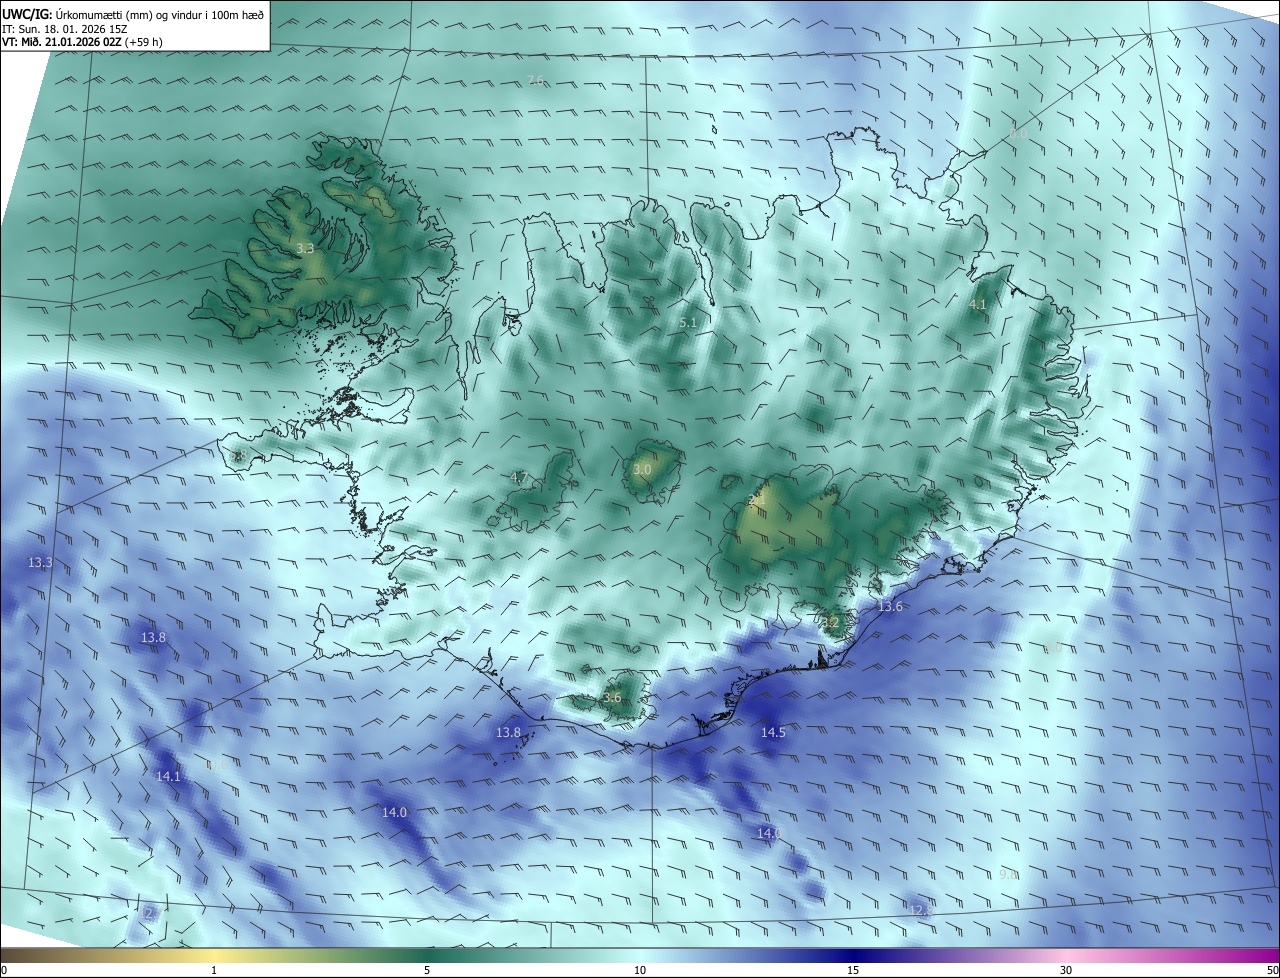Viewport: 1280px width, 978px height.
Task: Click the 13.3 value label
Action: pyautogui.click(x=40, y=563)
